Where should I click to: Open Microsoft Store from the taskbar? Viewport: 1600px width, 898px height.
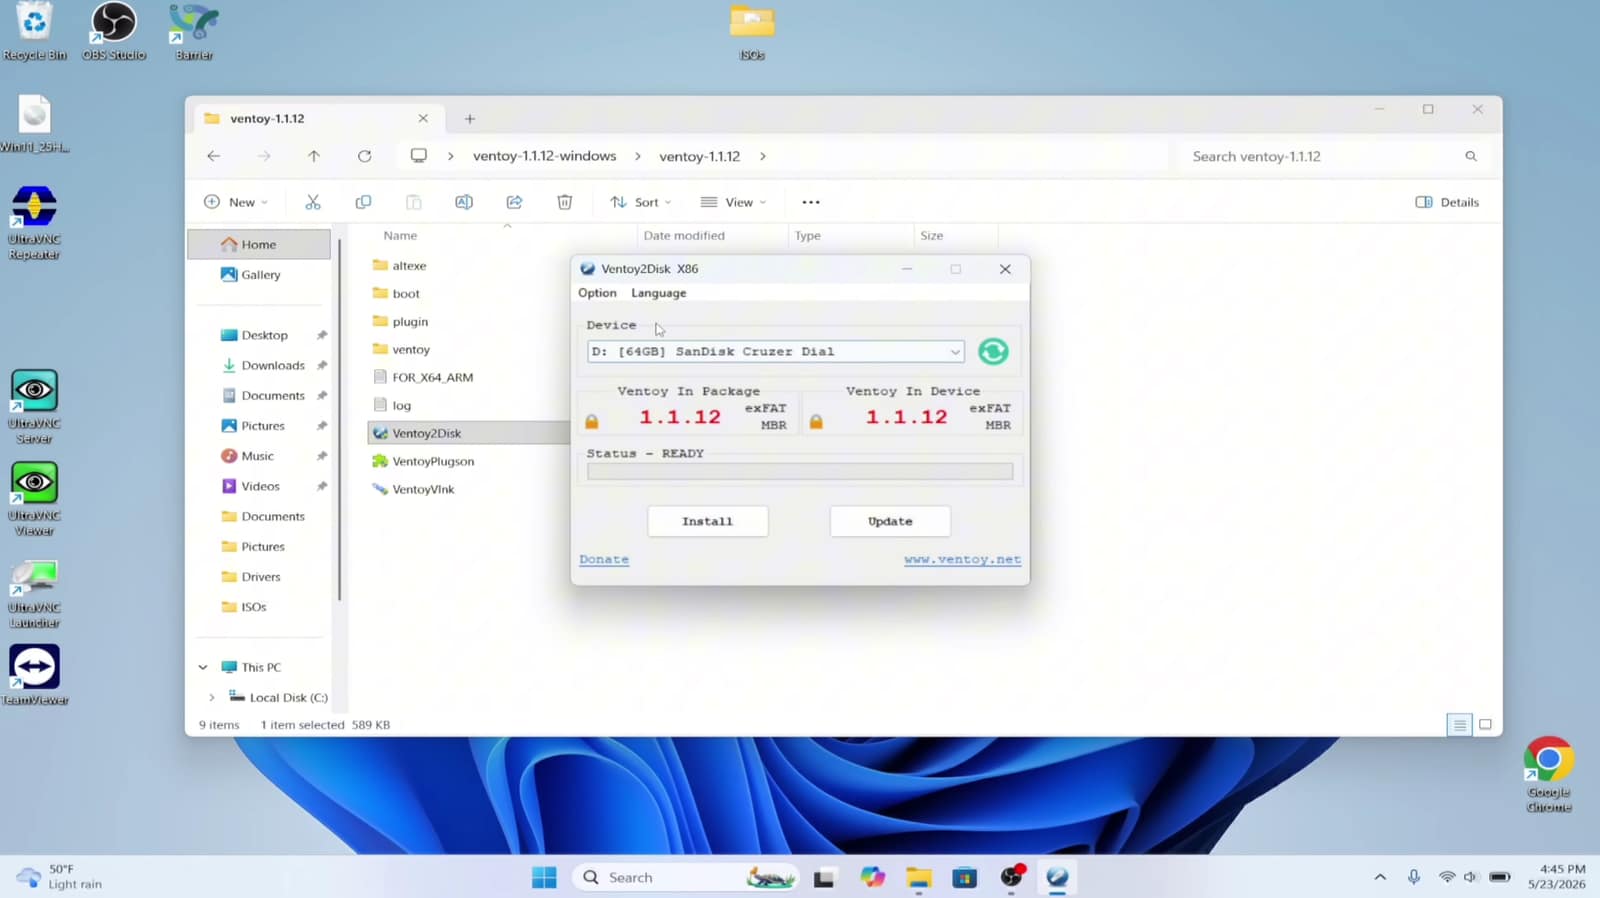(965, 877)
